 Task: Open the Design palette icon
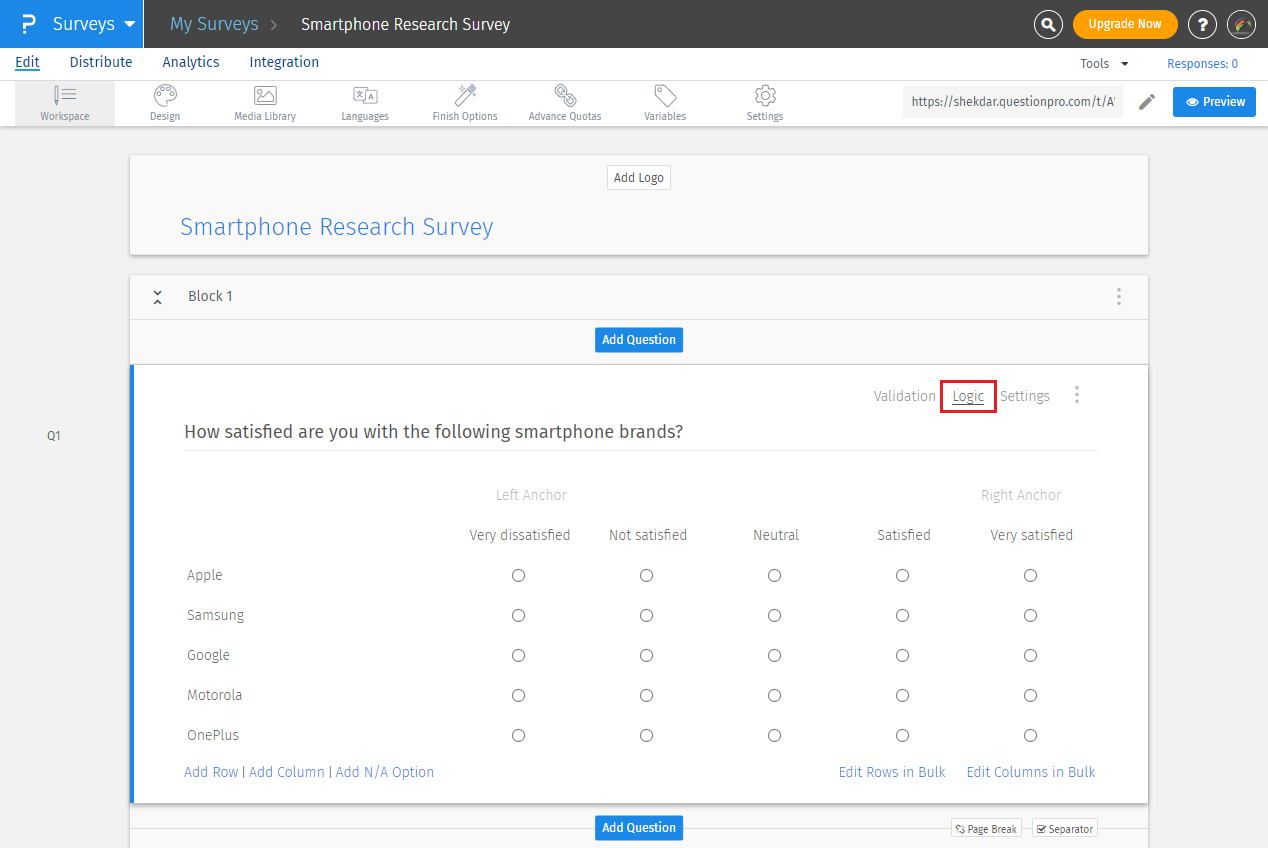165,96
